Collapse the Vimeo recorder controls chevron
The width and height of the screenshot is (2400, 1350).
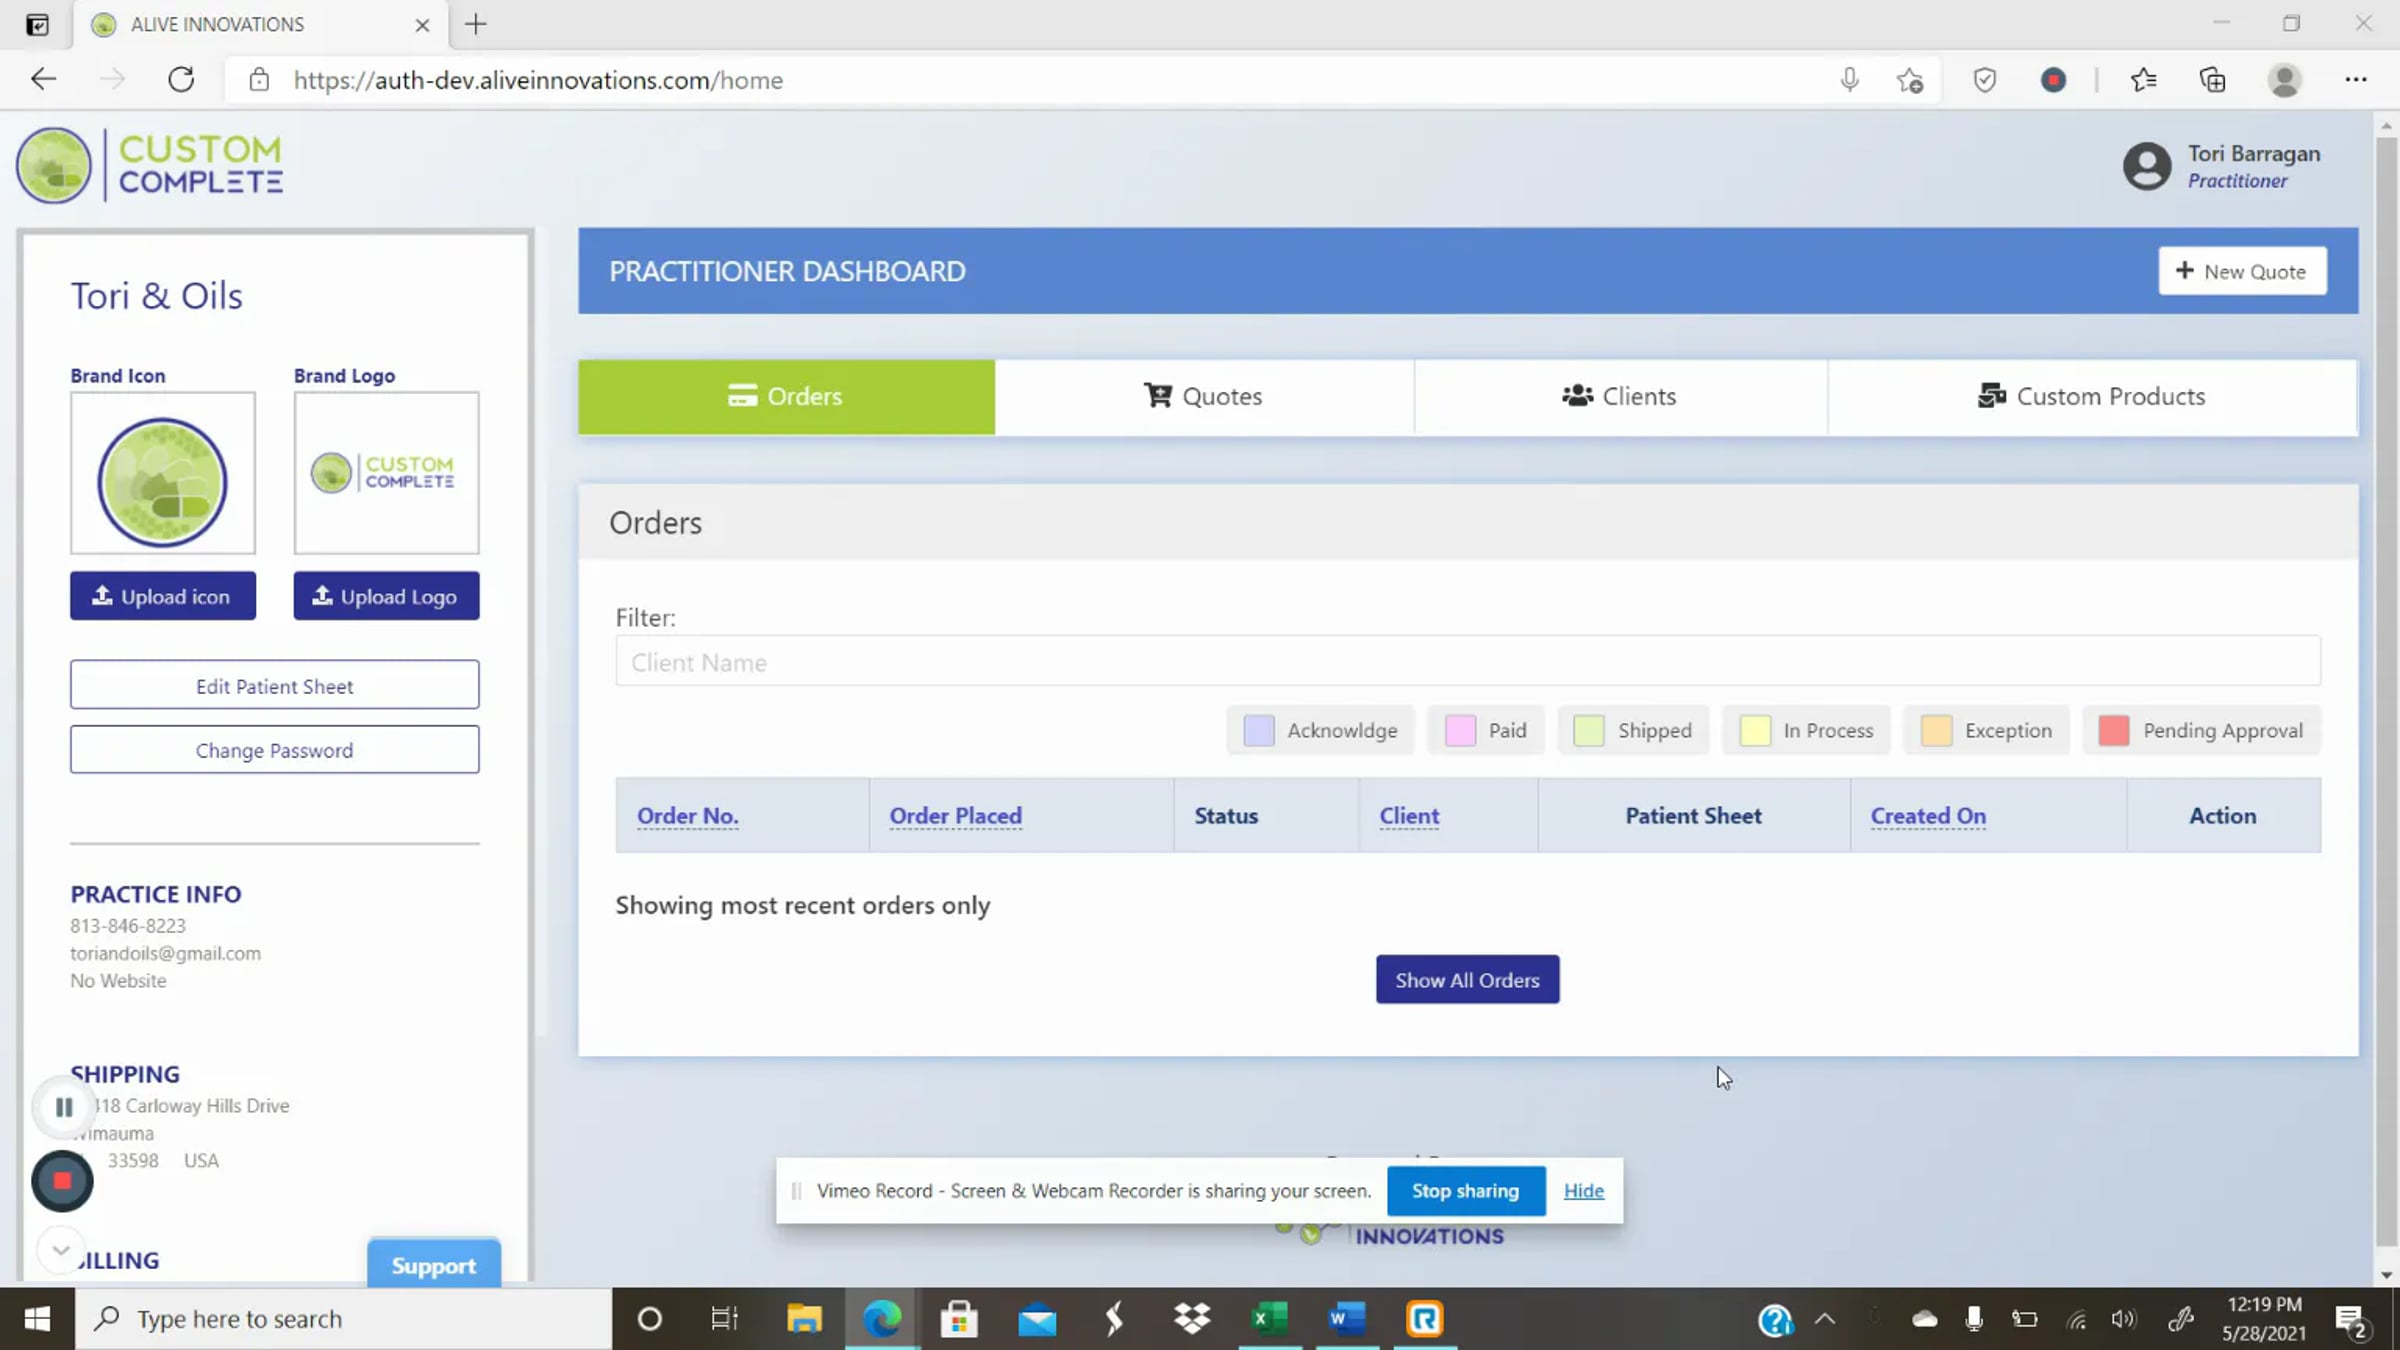[60, 1250]
